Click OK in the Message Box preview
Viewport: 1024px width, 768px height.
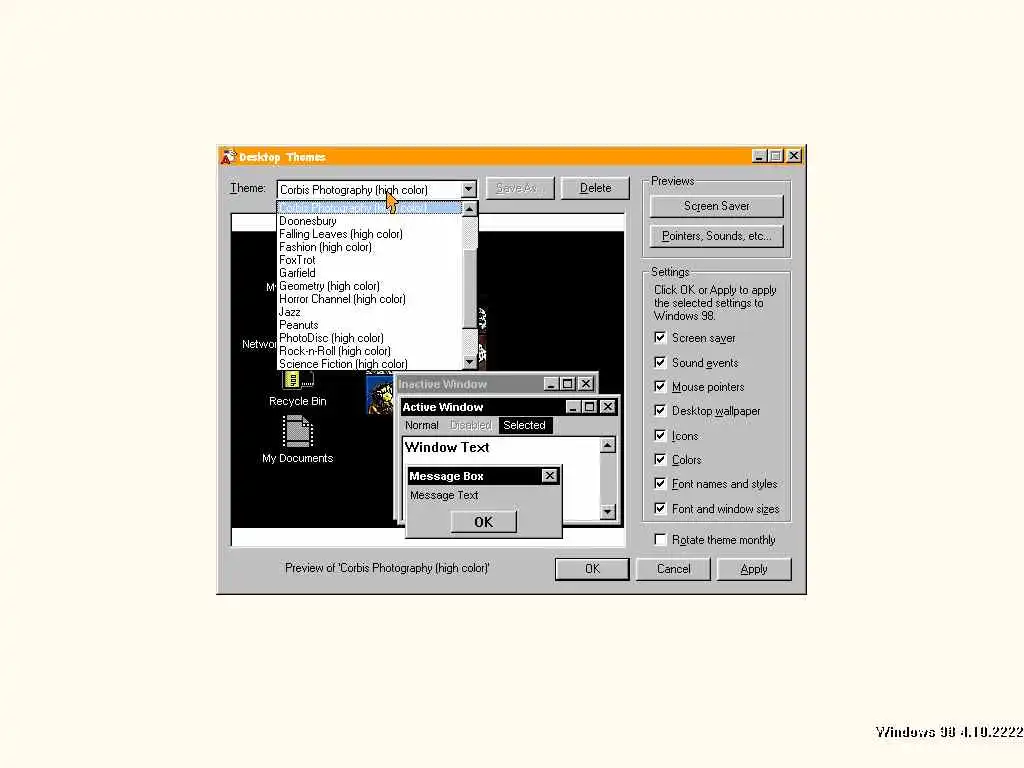pyautogui.click(x=483, y=522)
